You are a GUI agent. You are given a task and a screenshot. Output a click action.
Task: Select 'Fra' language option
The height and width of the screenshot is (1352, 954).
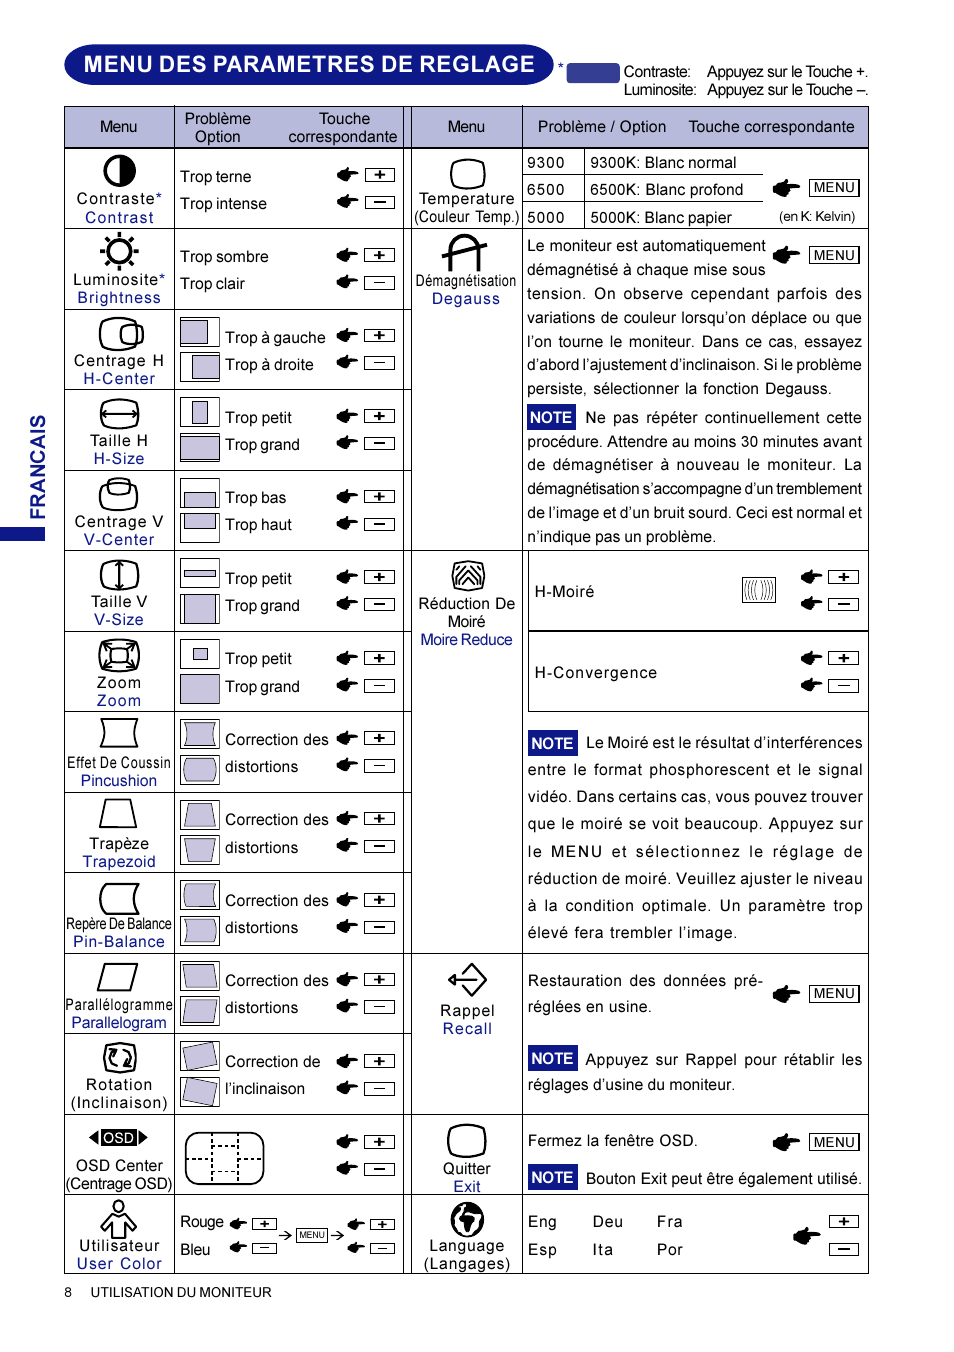tap(670, 1222)
